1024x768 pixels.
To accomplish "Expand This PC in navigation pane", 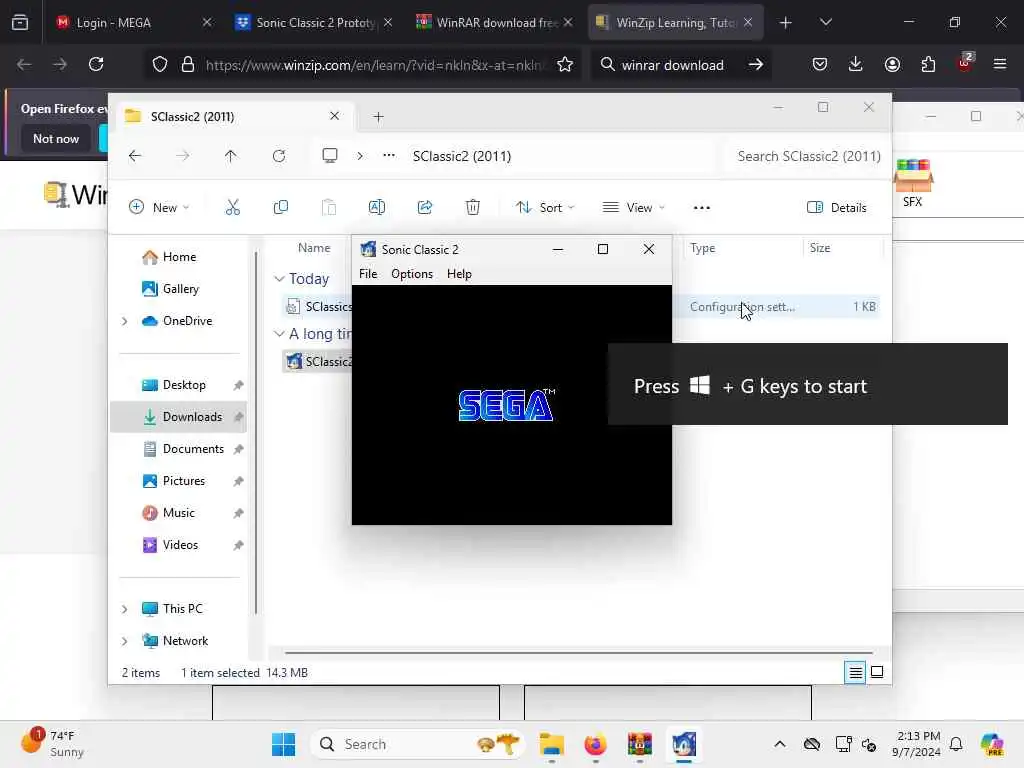I will [125, 609].
